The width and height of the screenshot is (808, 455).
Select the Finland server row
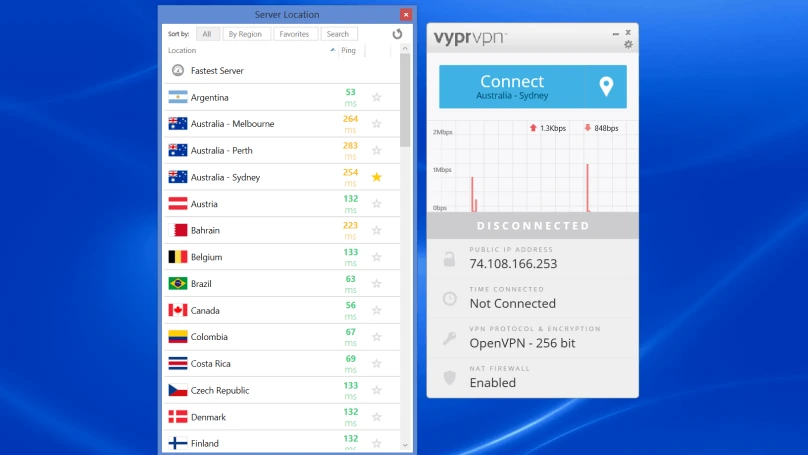(281, 442)
